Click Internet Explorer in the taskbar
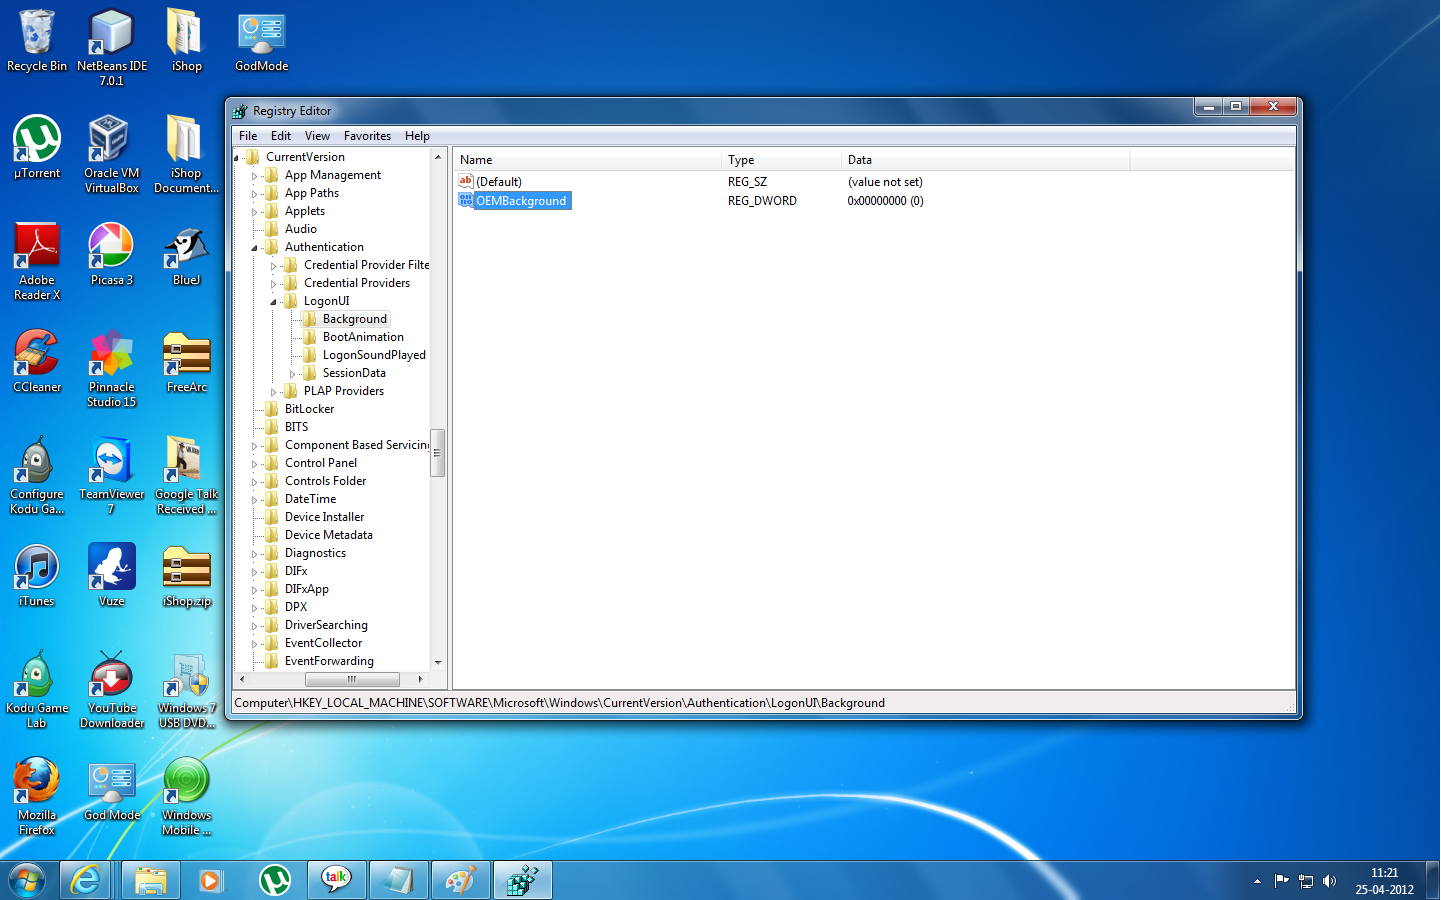The width and height of the screenshot is (1441, 900). click(86, 880)
